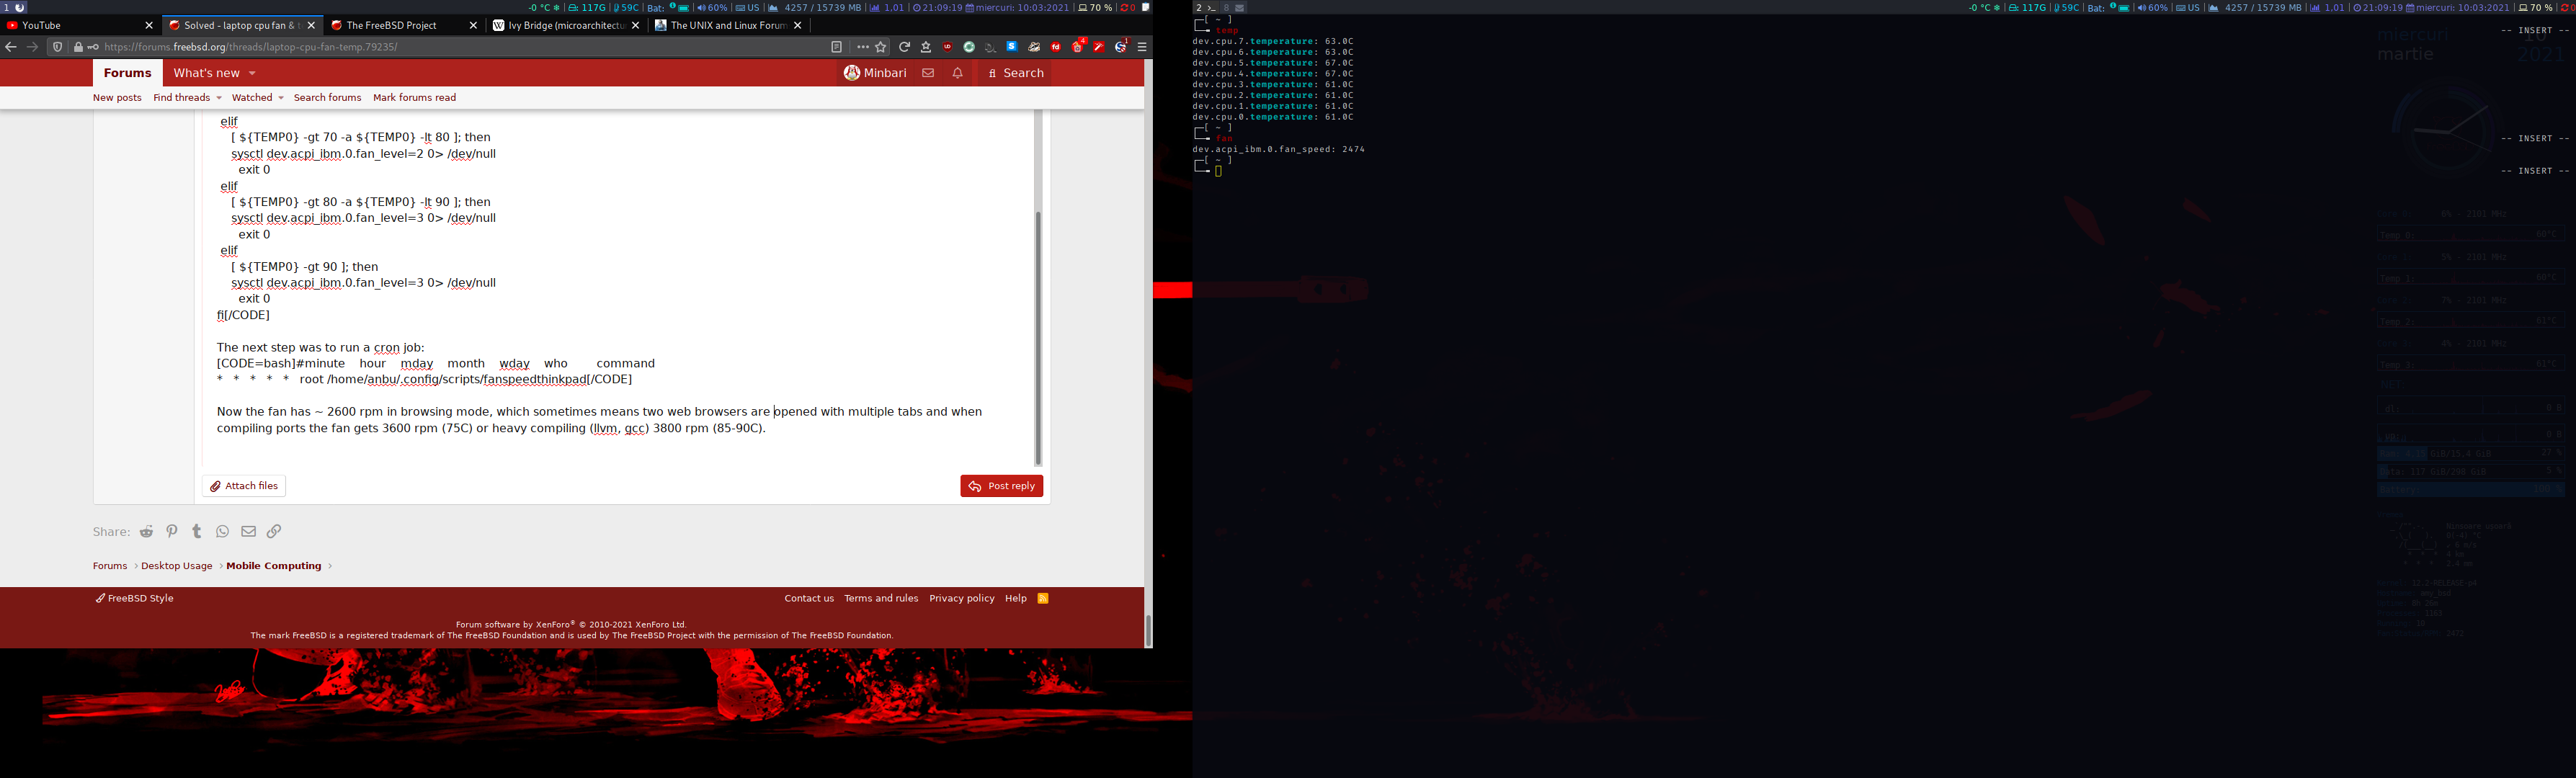Screen dimensions: 2576x778
Task: Share thread on Tumblr
Action: (x=197, y=532)
